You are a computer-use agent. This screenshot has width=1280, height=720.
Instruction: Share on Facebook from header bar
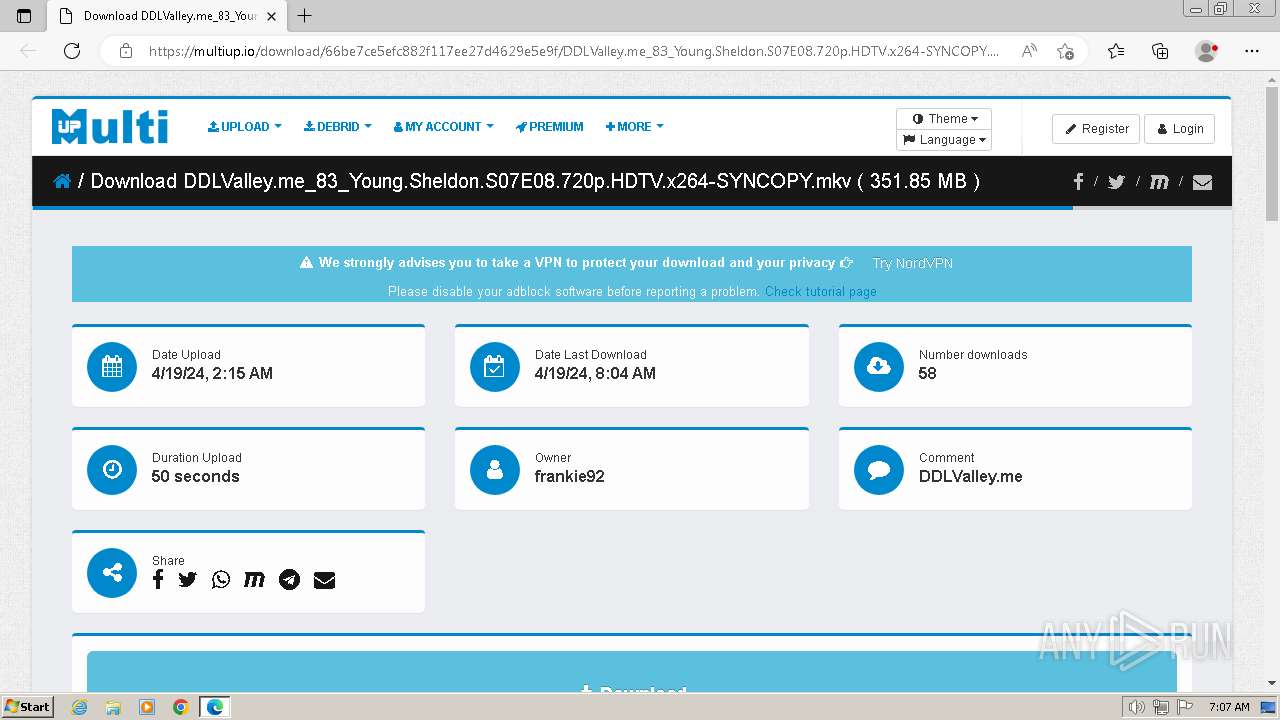pyautogui.click(x=1078, y=181)
